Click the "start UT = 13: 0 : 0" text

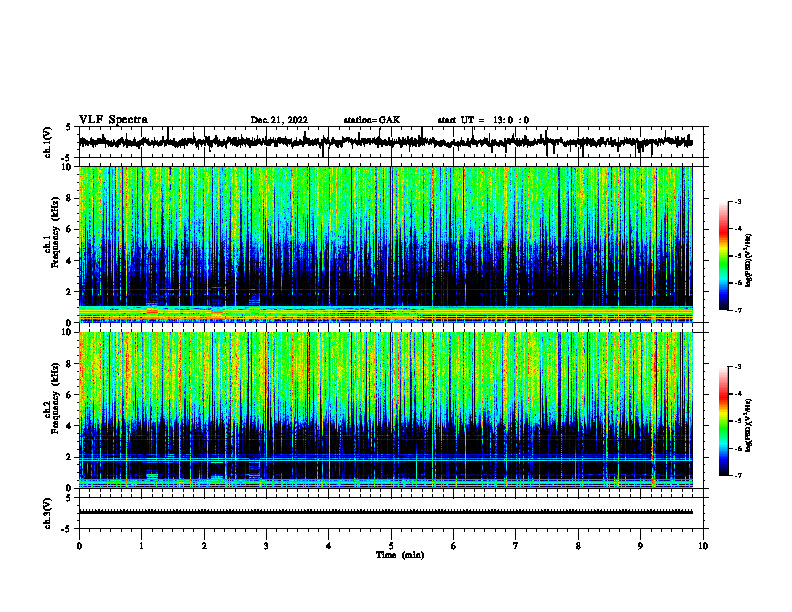pyautogui.click(x=483, y=120)
